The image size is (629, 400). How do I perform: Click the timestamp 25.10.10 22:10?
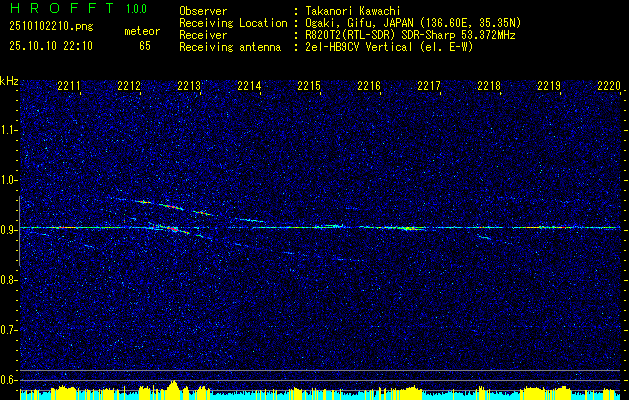pyautogui.click(x=51, y=46)
